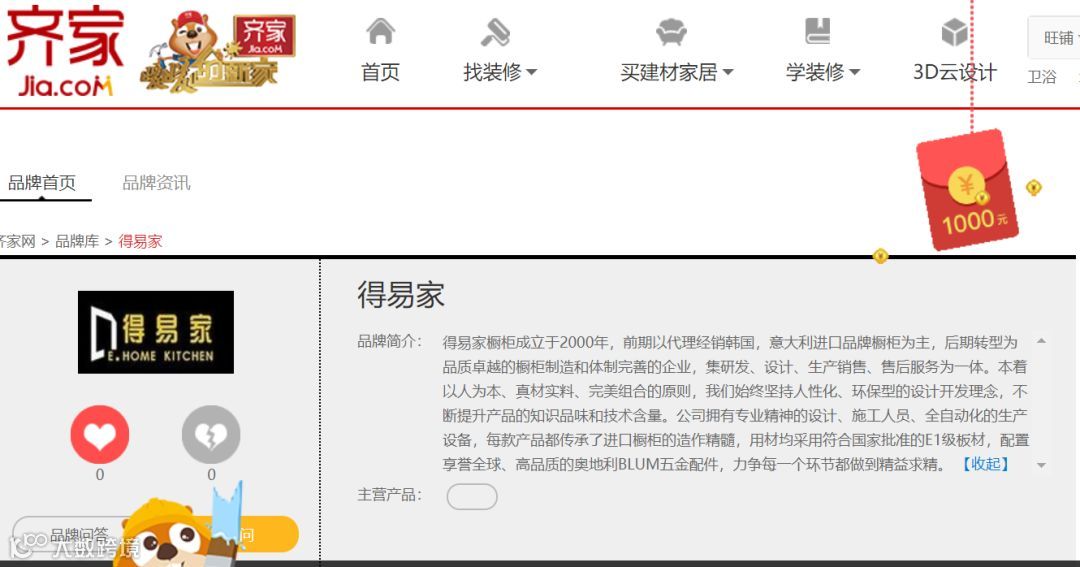Click the book icon above 学装修
Screen dimensions: 1080x567
818,31
